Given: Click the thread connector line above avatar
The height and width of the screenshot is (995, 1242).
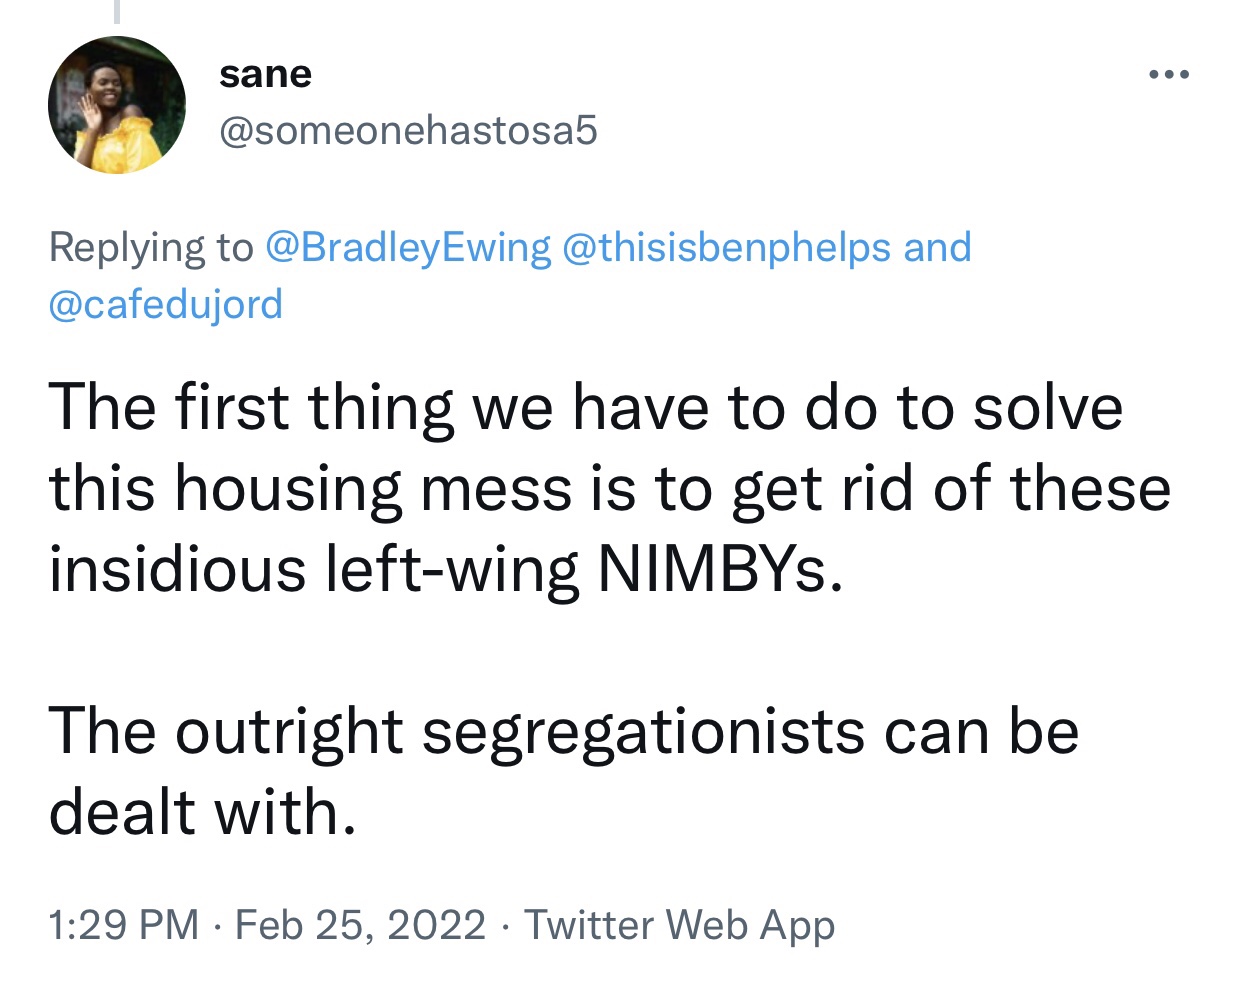Looking at the screenshot, I should pos(116,11).
